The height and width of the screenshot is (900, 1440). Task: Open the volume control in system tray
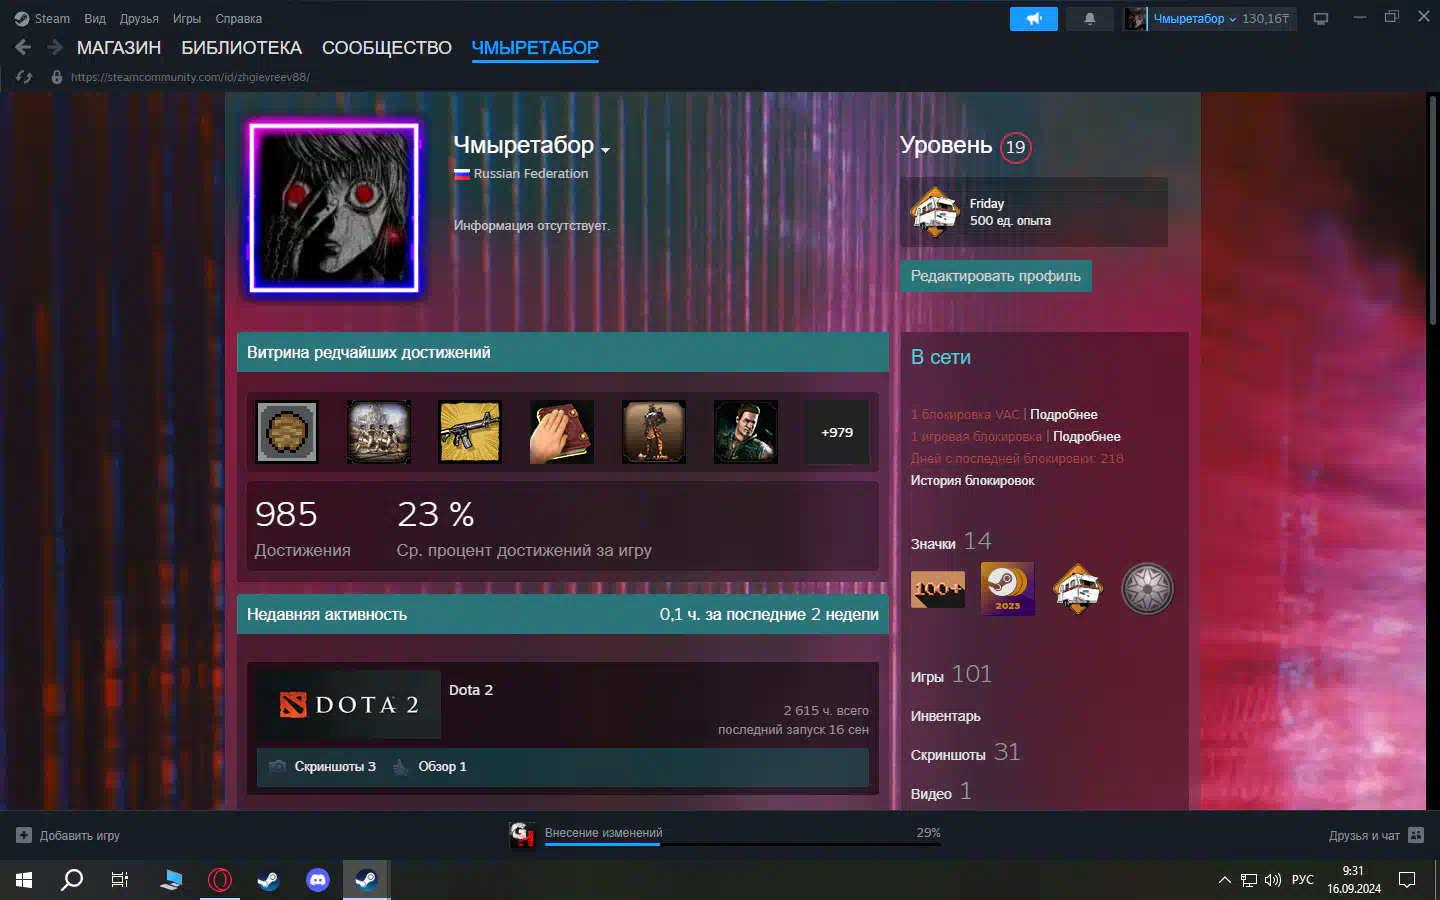pyautogui.click(x=1273, y=880)
